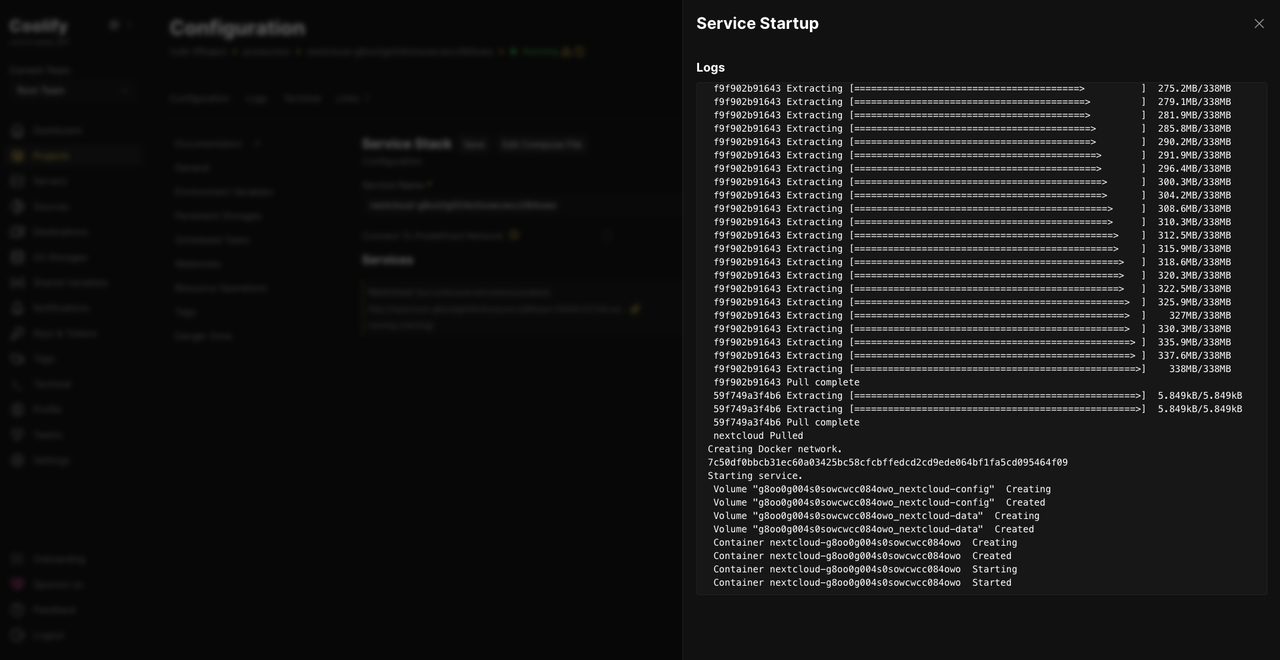Select the log line showing 296.4MB/338MB
This screenshot has width=1280, height=660.
coord(972,168)
